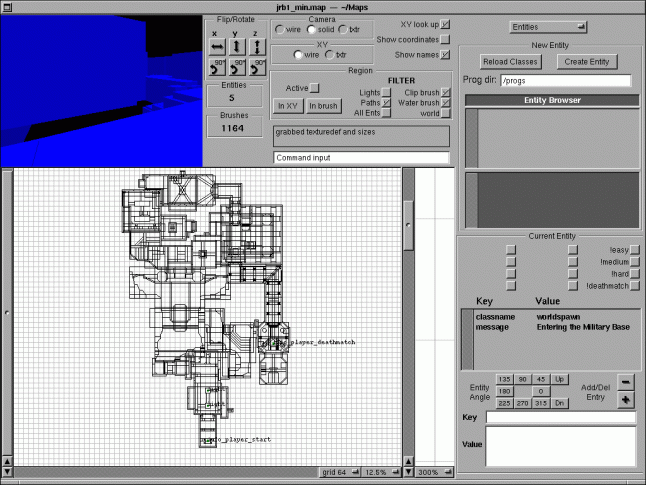
Task: Enable the Show coordinates checkbox
Action: pos(445,39)
